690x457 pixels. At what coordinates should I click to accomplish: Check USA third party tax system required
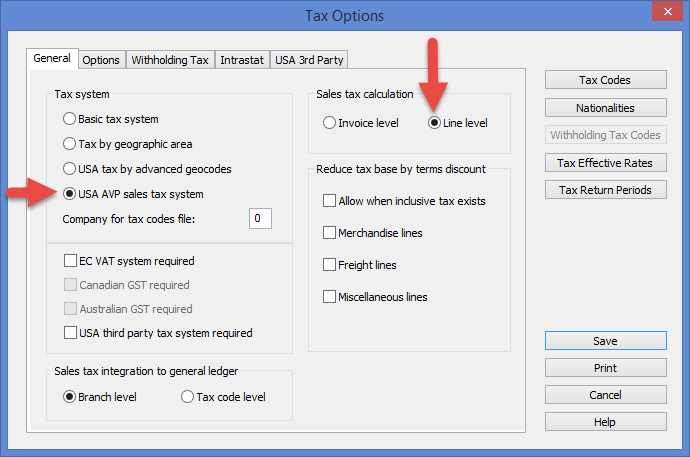tap(71, 333)
